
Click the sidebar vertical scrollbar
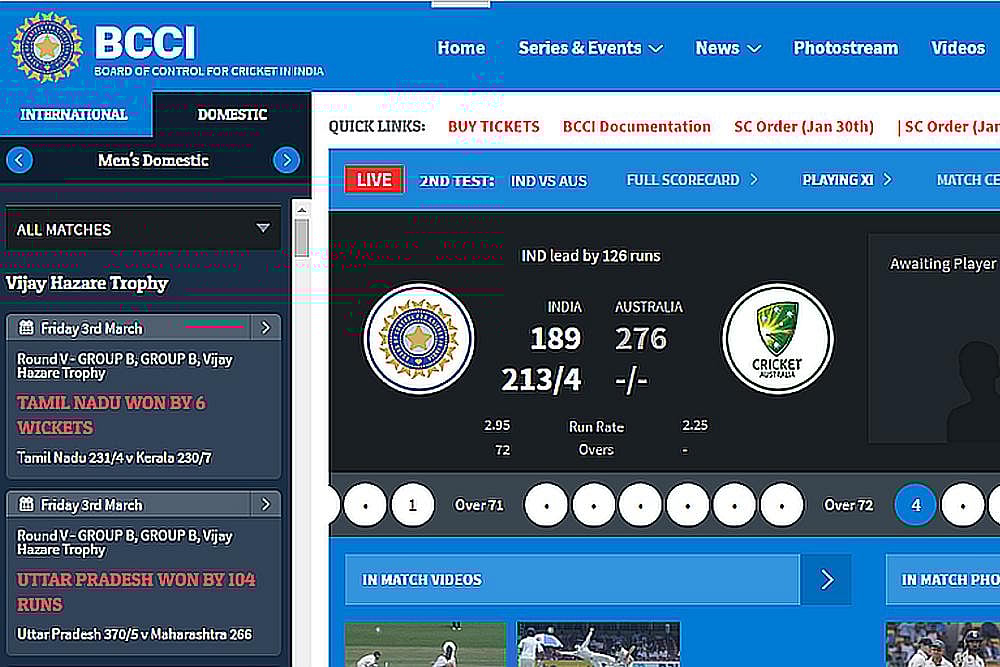pyautogui.click(x=301, y=238)
